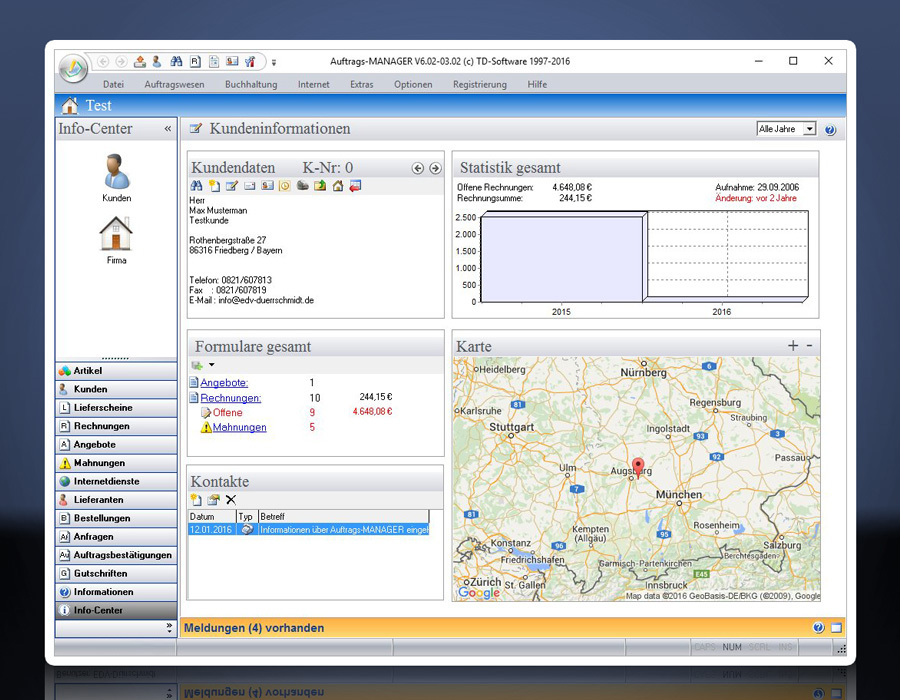Collapse the Info-Center sidebar panel

168,129
